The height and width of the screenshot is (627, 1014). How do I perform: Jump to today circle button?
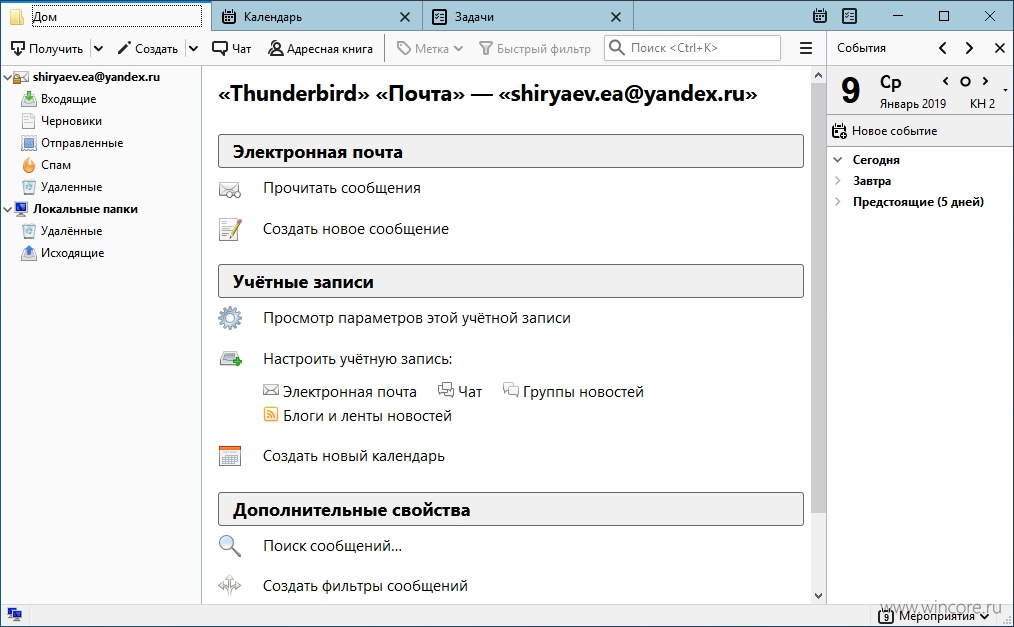[x=965, y=81]
